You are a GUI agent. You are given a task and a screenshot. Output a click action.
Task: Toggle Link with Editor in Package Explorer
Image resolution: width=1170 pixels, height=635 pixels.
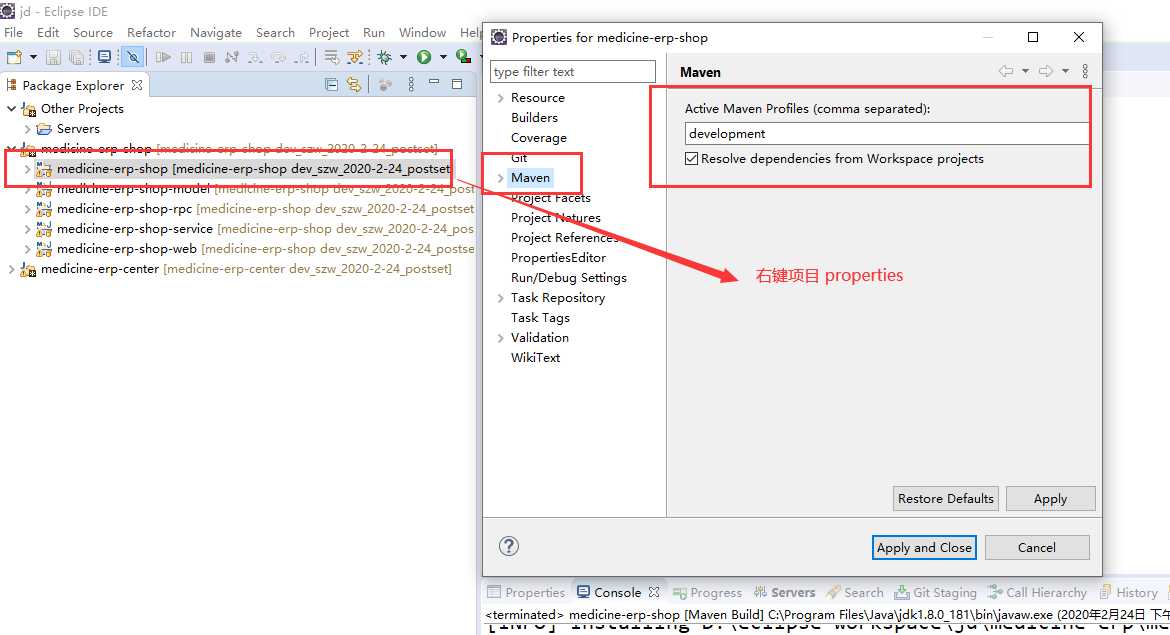(x=354, y=85)
